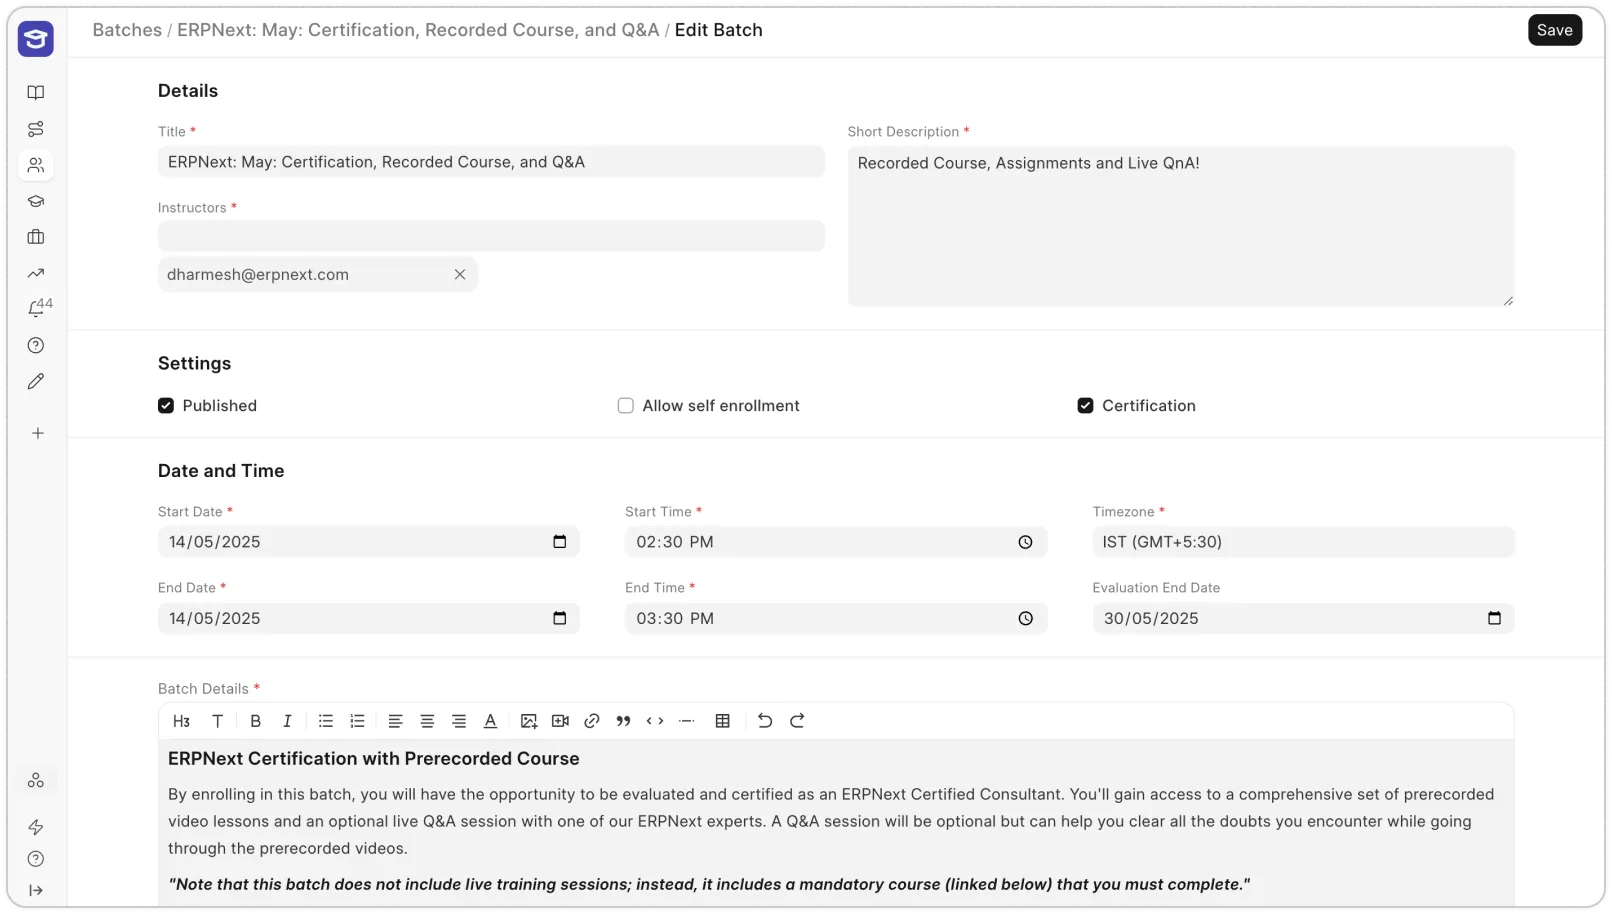Uncheck the Certification checkbox
This screenshot has height=914, width=1612.
click(x=1085, y=406)
